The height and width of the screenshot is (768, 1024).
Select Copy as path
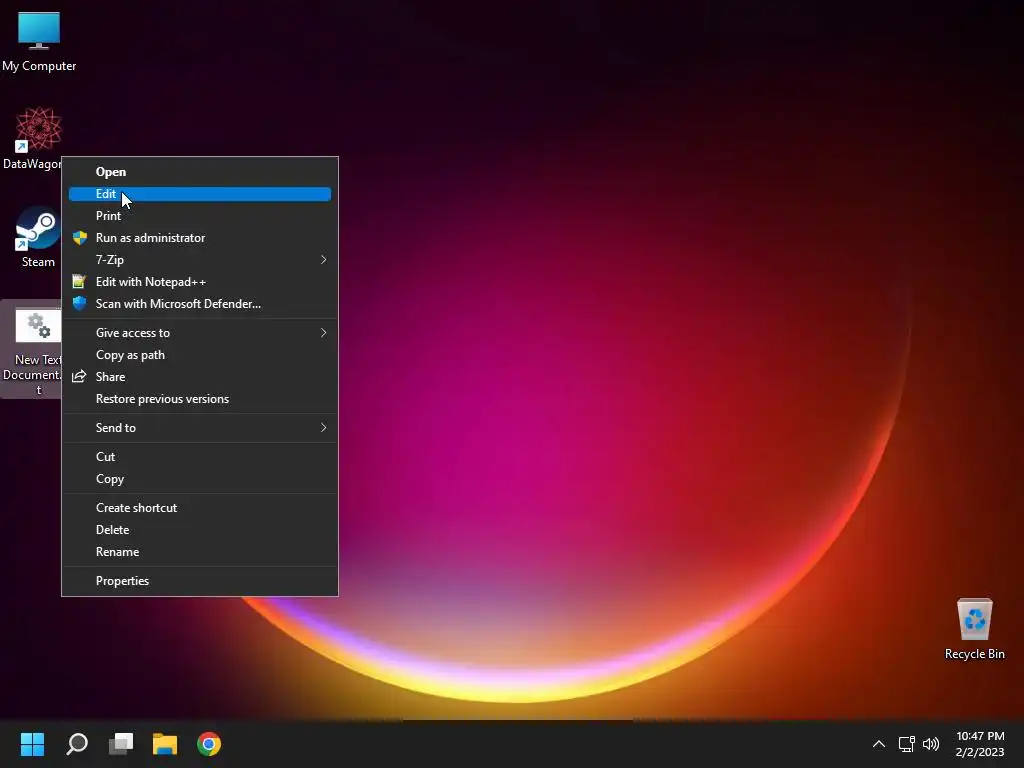click(200, 355)
